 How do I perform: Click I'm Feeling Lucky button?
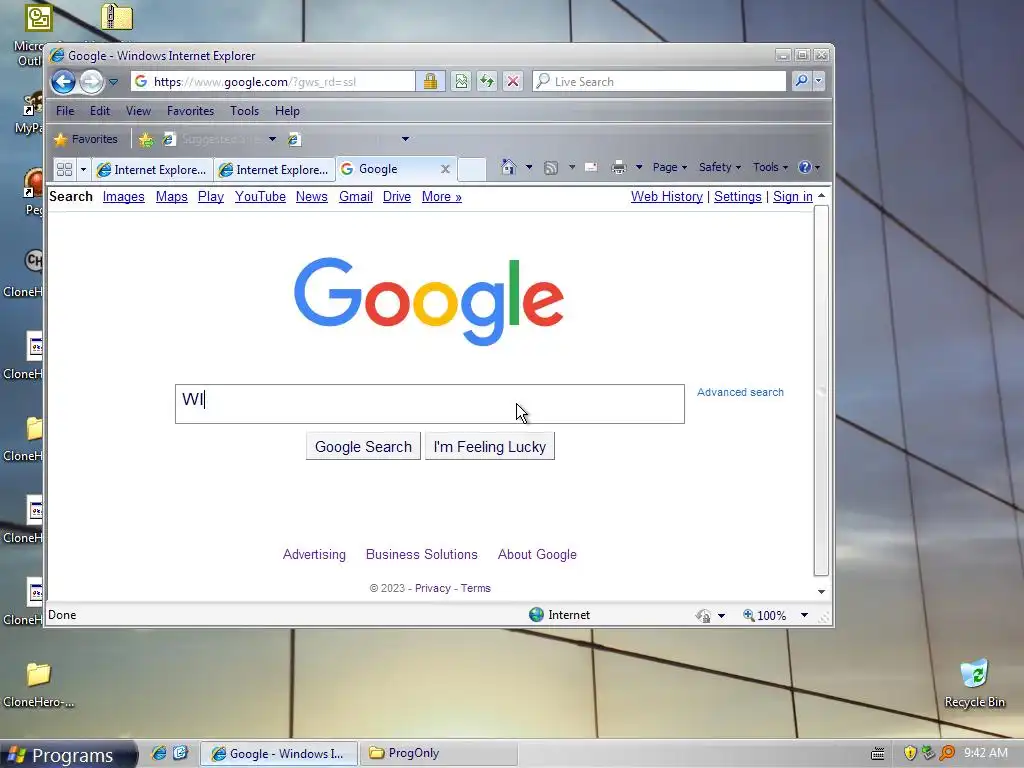coord(490,446)
